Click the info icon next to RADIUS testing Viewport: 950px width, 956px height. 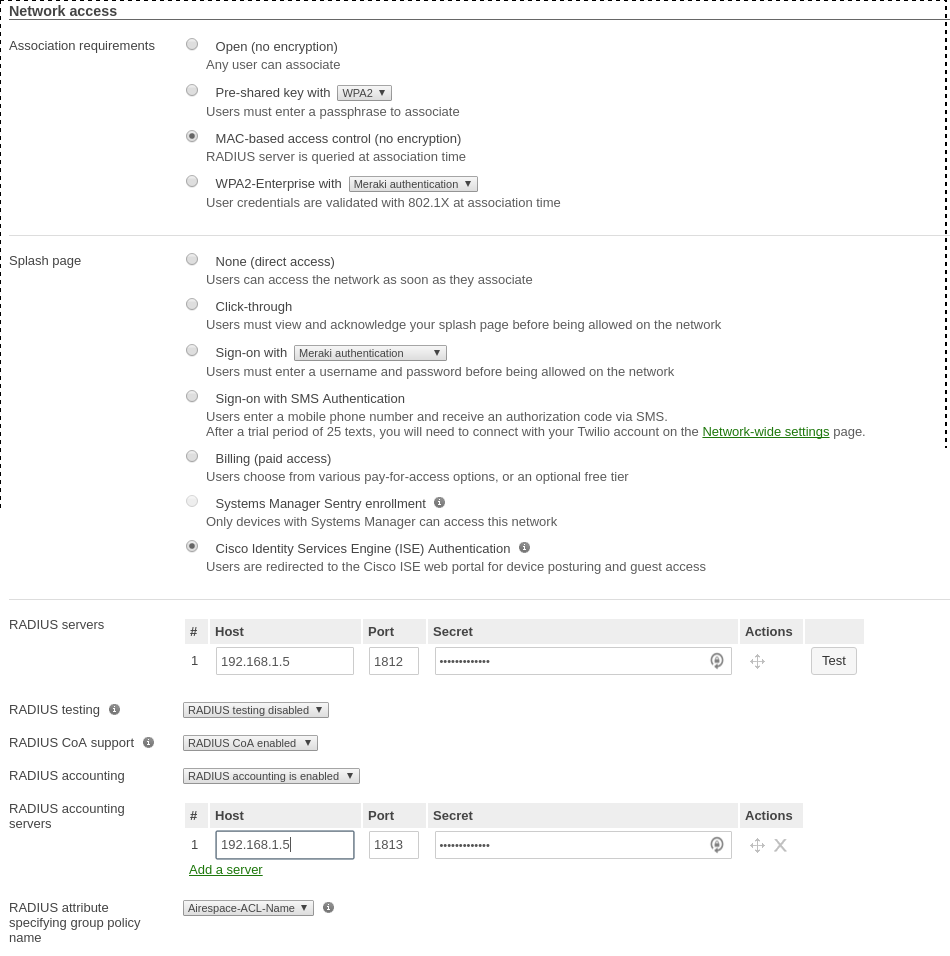114,709
